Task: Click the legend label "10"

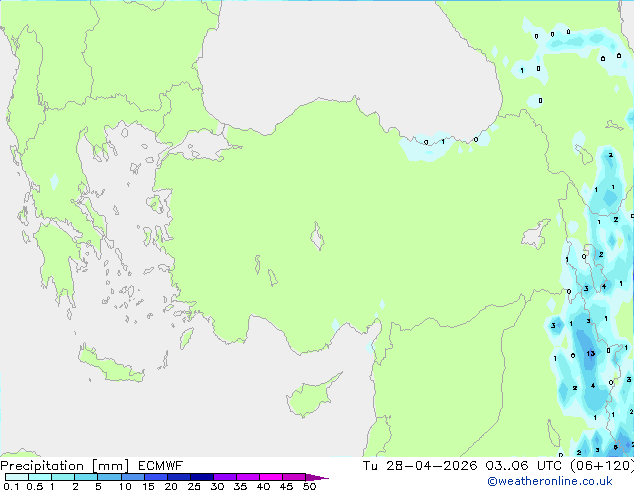Action: coord(125,486)
